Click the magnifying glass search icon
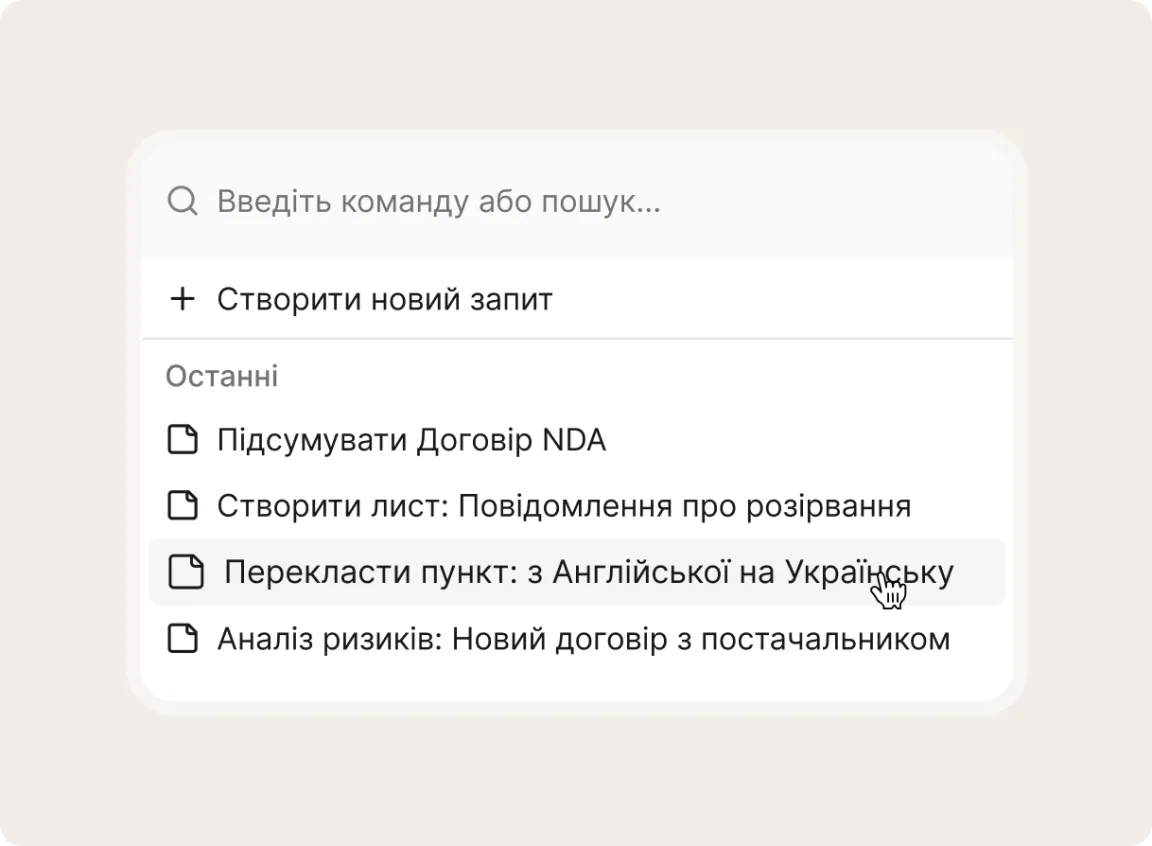This screenshot has height=846, width=1152. click(182, 202)
